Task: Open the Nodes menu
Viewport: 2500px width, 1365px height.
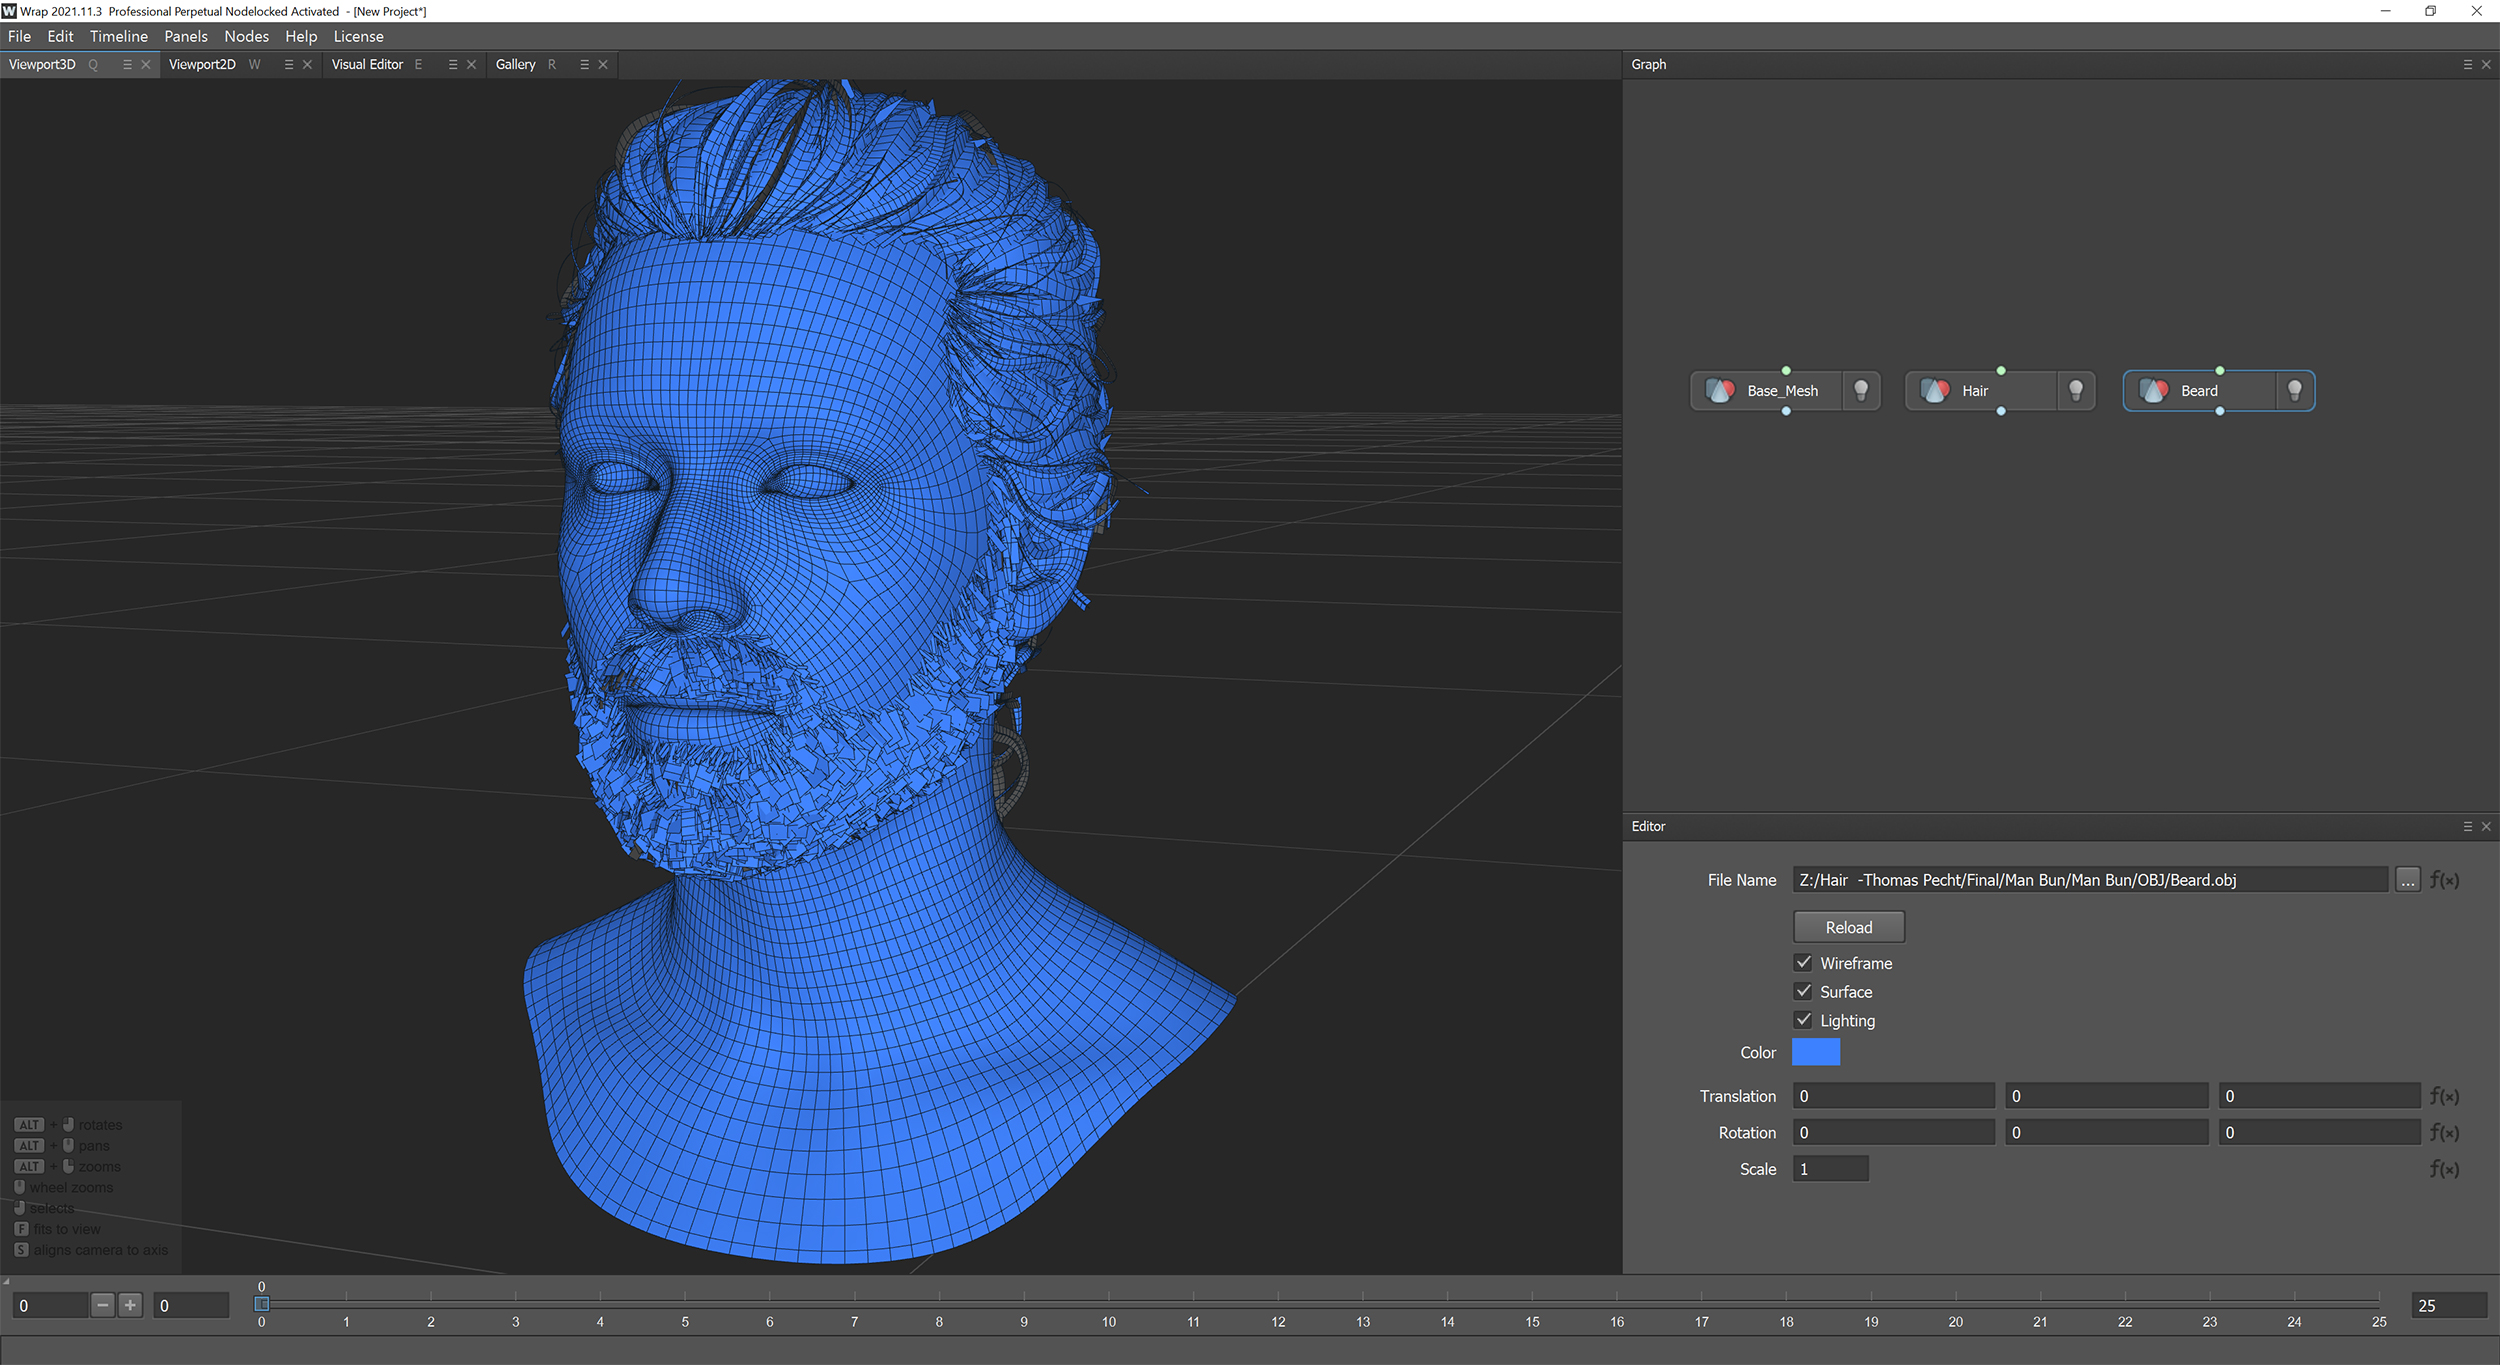Action: pos(246,36)
